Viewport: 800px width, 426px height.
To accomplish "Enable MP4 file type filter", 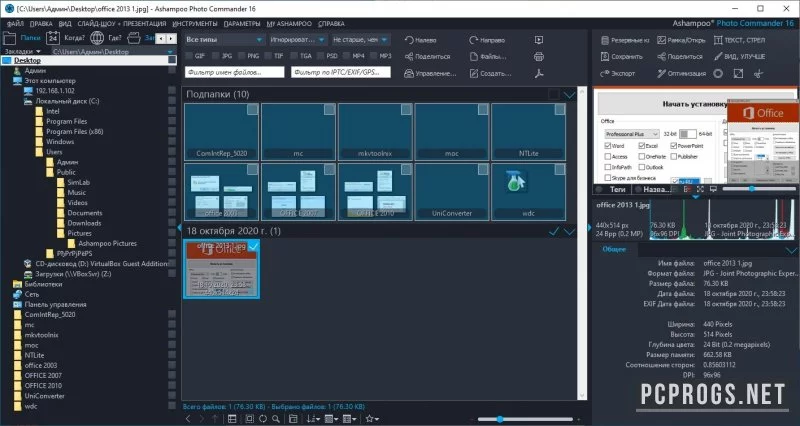I will coord(347,56).
